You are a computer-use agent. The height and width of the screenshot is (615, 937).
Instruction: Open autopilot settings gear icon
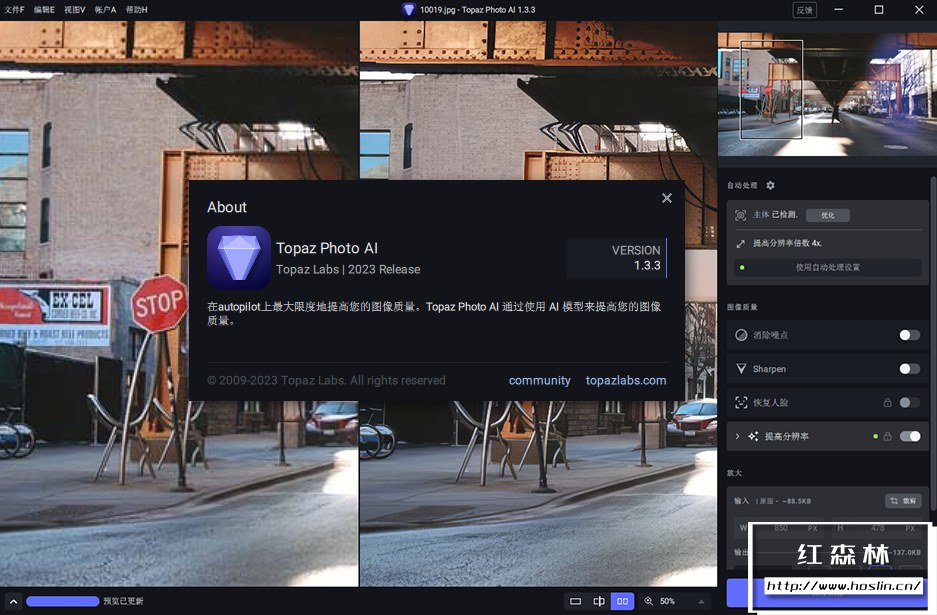770,185
